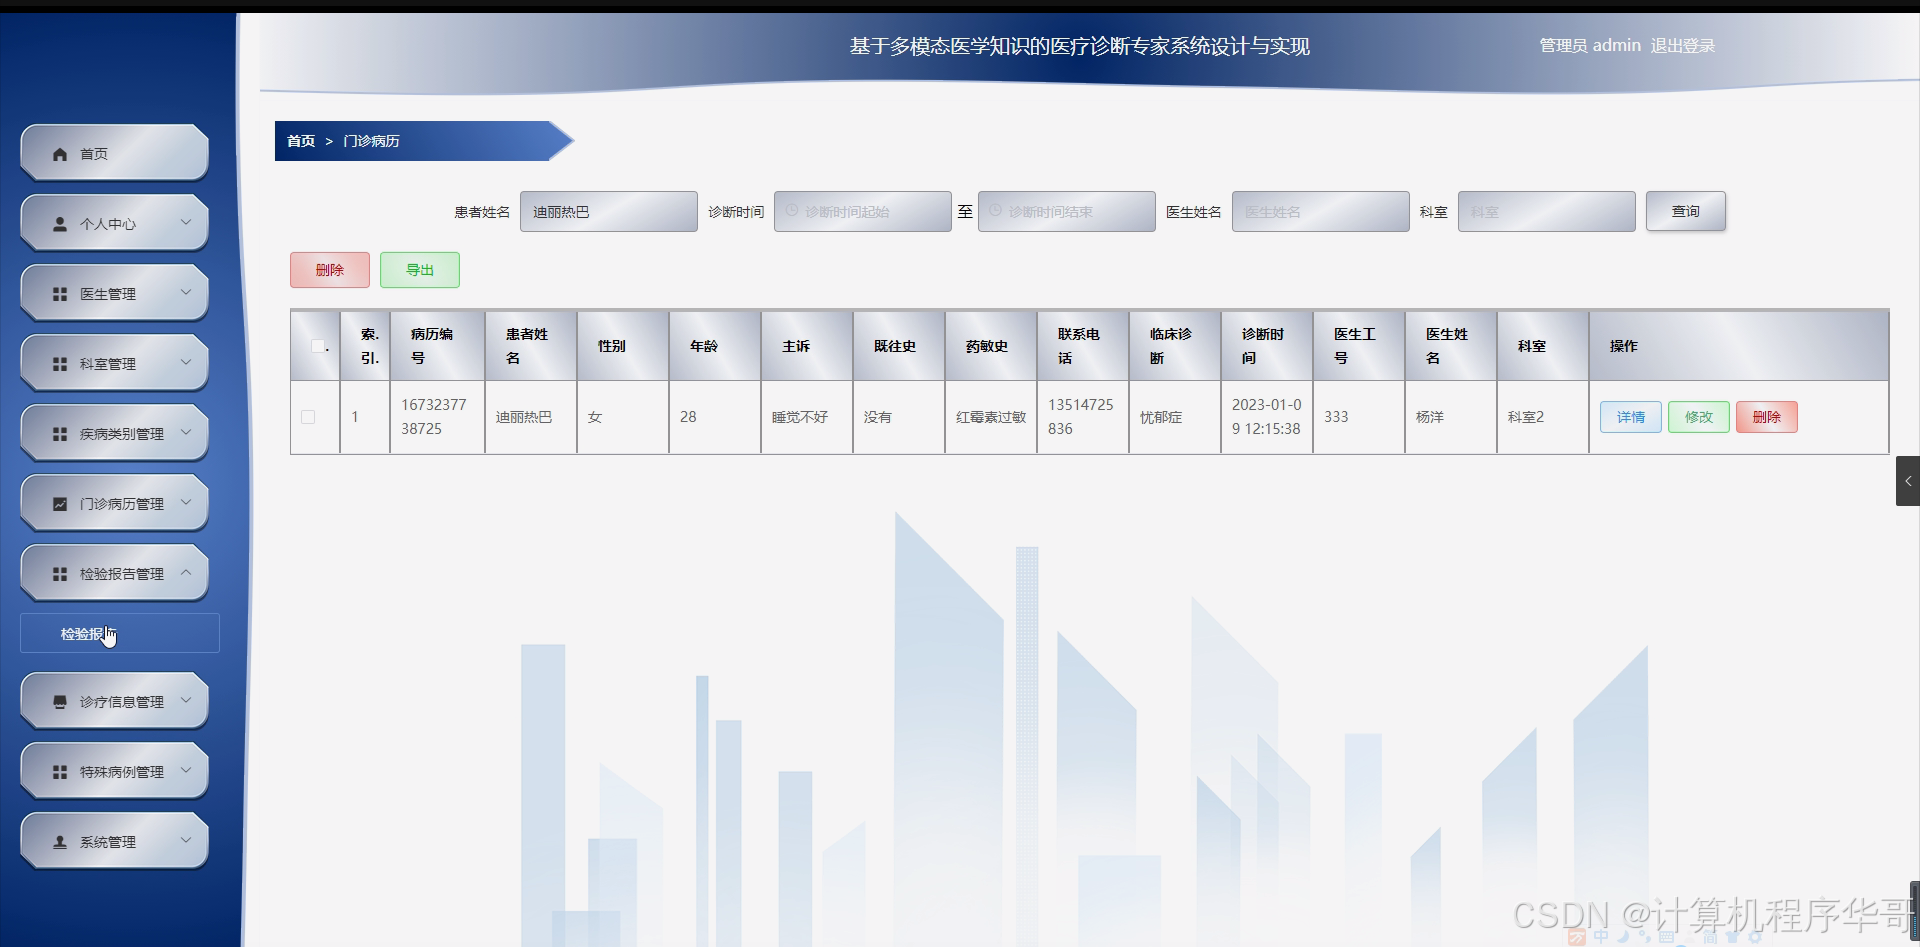This screenshot has width=1920, height=947.
Task: Expand the 医生管理 menu chevron
Action: [186, 292]
